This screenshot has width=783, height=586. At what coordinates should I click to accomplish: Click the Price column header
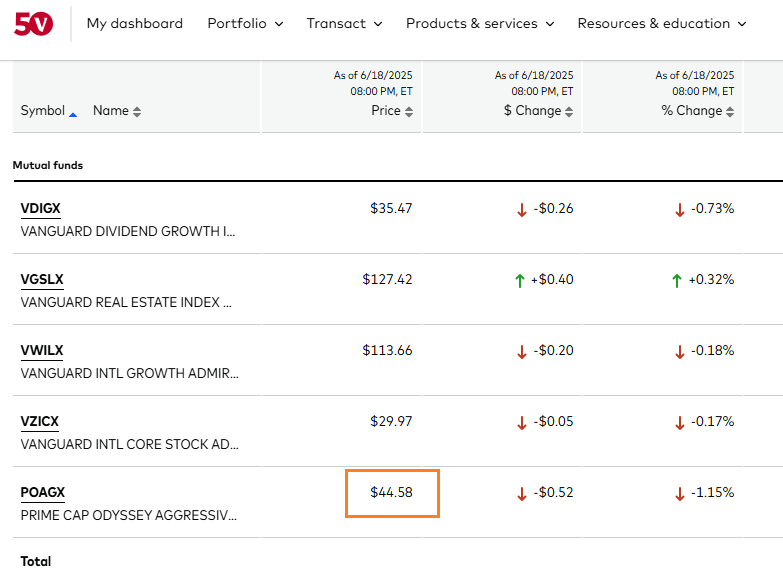385,111
